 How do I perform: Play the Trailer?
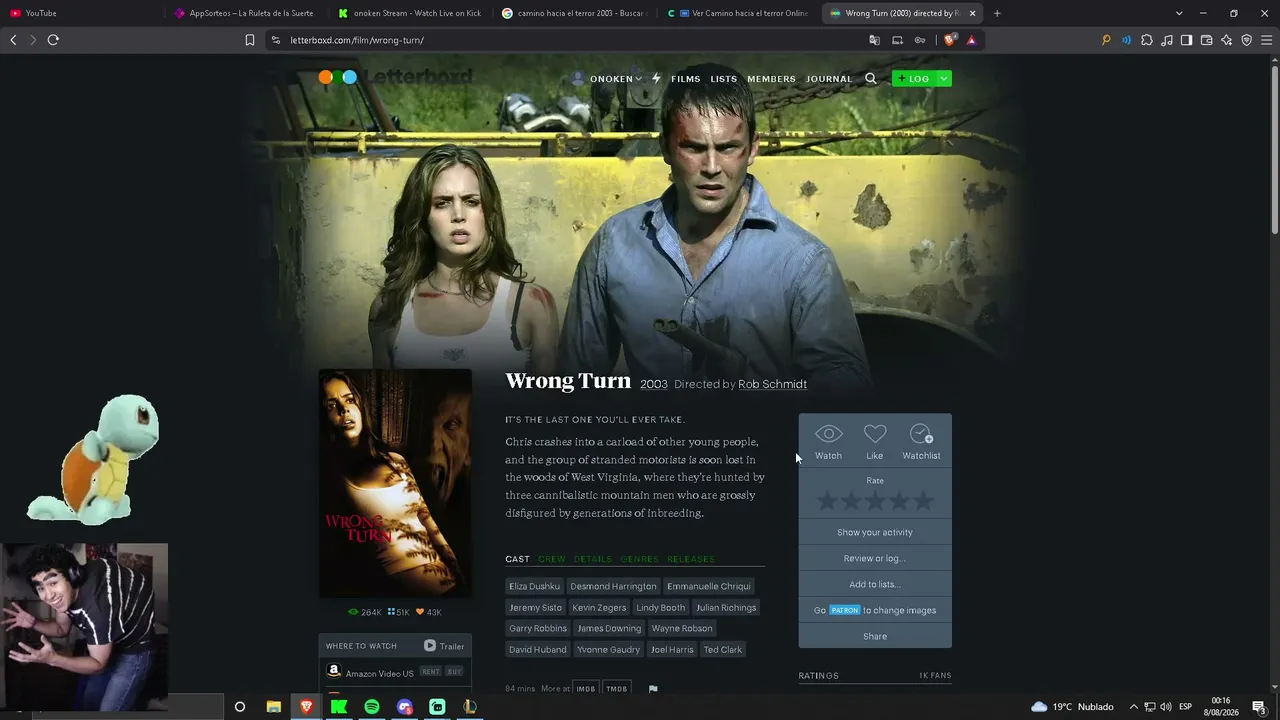[x=444, y=646]
